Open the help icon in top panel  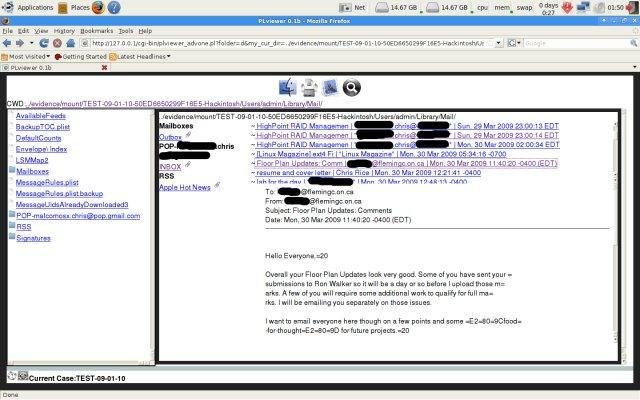click(114, 7)
